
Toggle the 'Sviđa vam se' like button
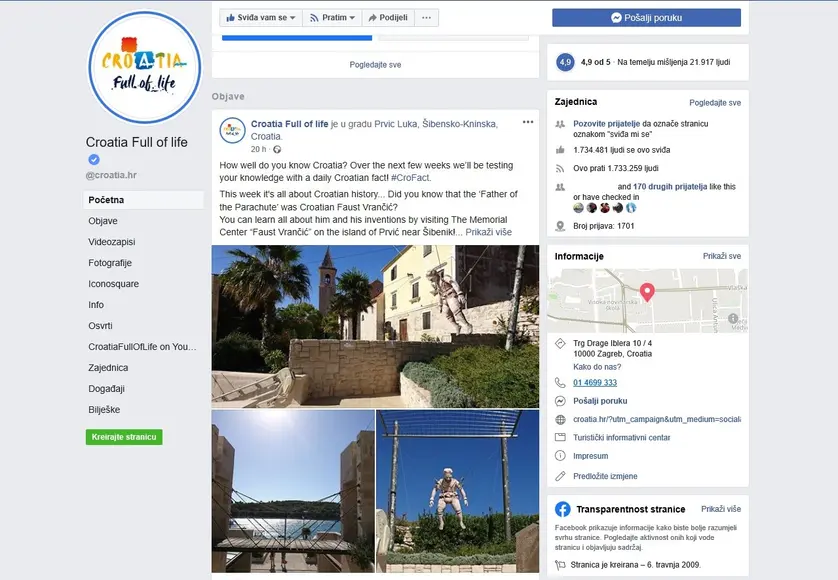click(x=260, y=18)
